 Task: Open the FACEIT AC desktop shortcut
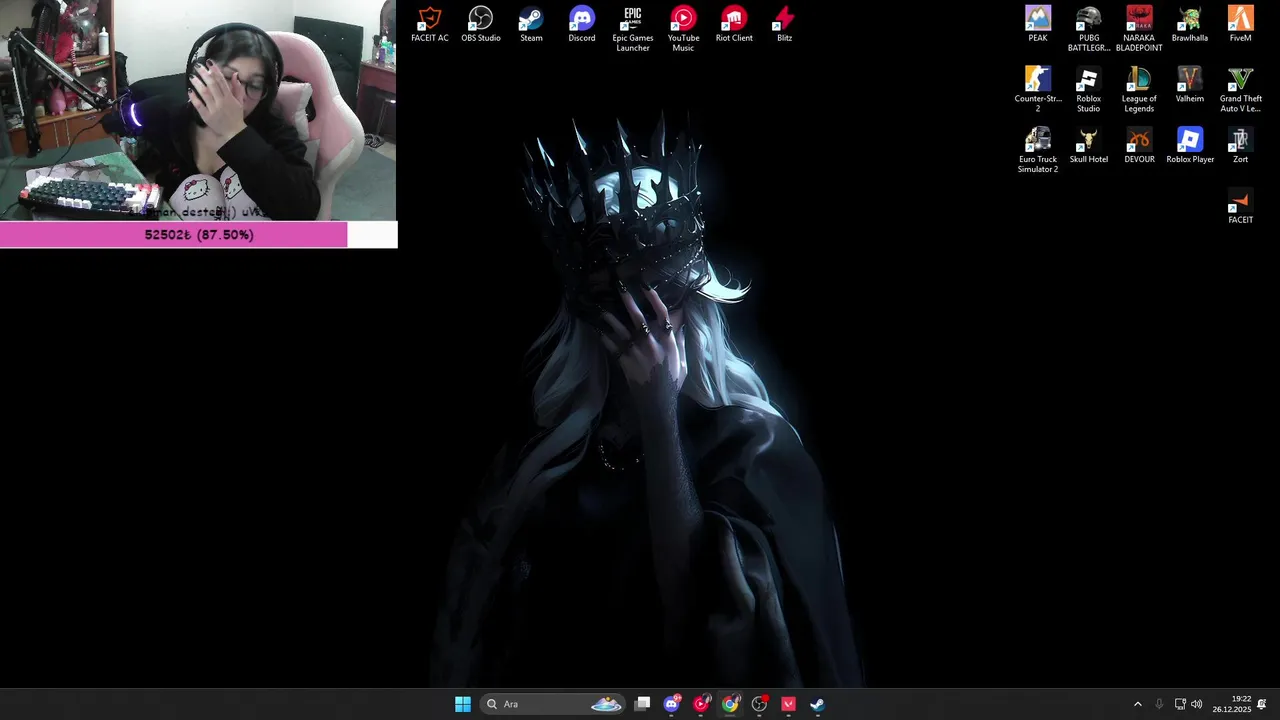click(x=429, y=25)
